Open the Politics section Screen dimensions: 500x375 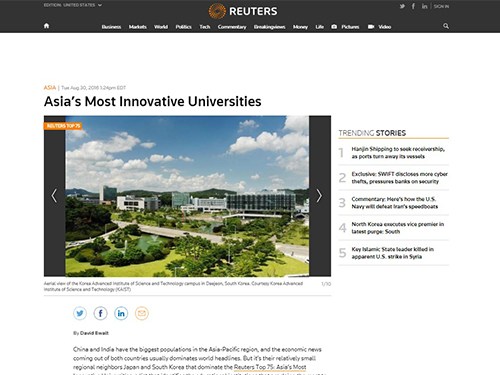point(184,27)
